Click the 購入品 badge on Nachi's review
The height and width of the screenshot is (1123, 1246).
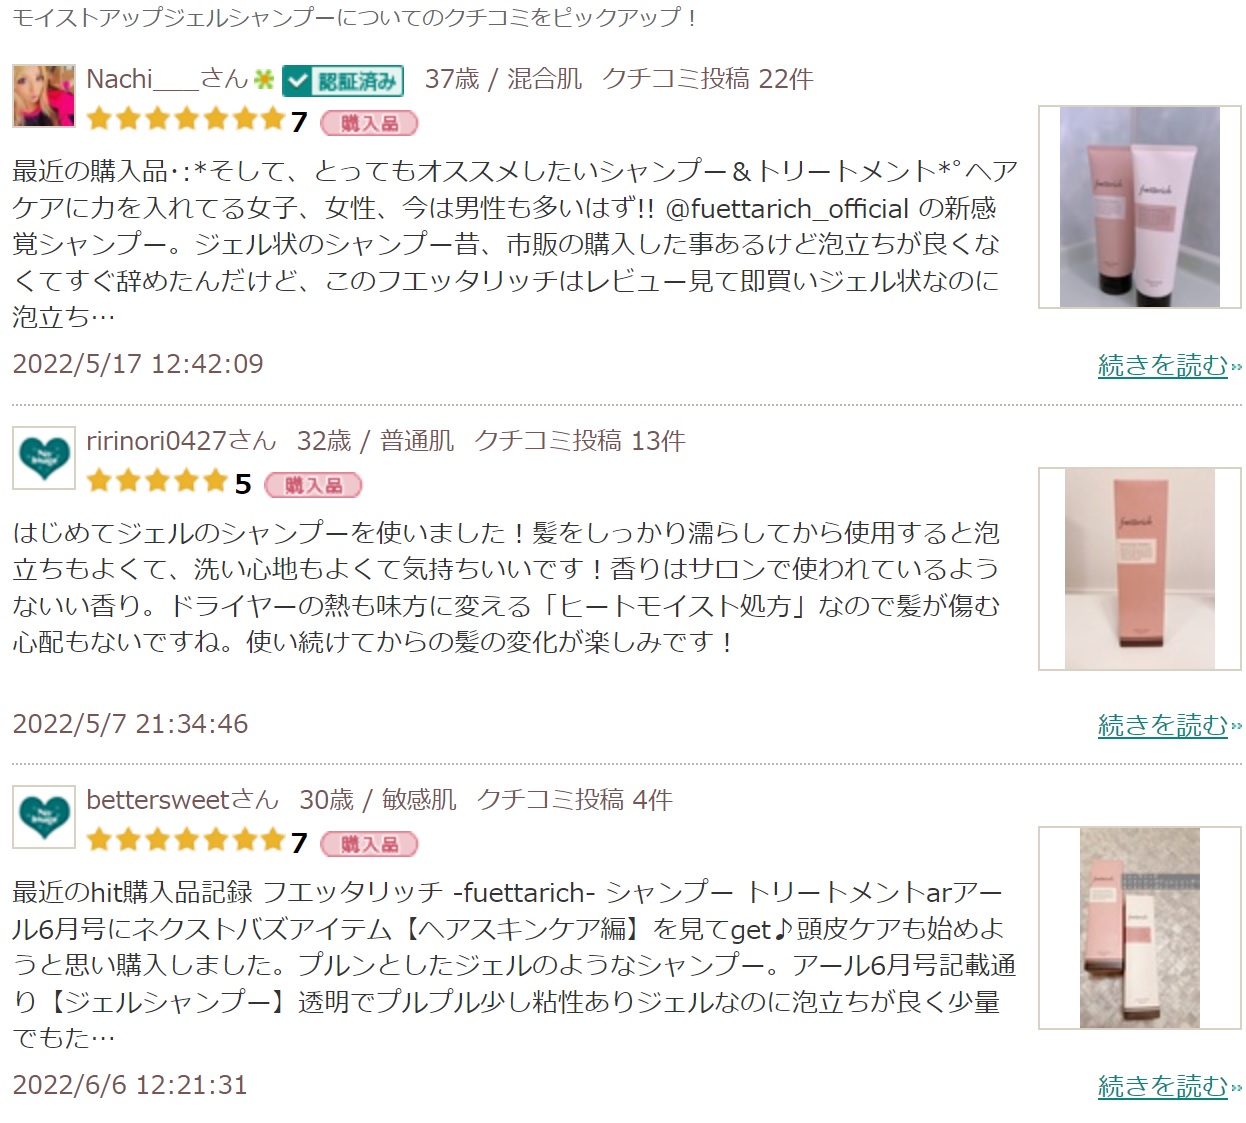(369, 123)
